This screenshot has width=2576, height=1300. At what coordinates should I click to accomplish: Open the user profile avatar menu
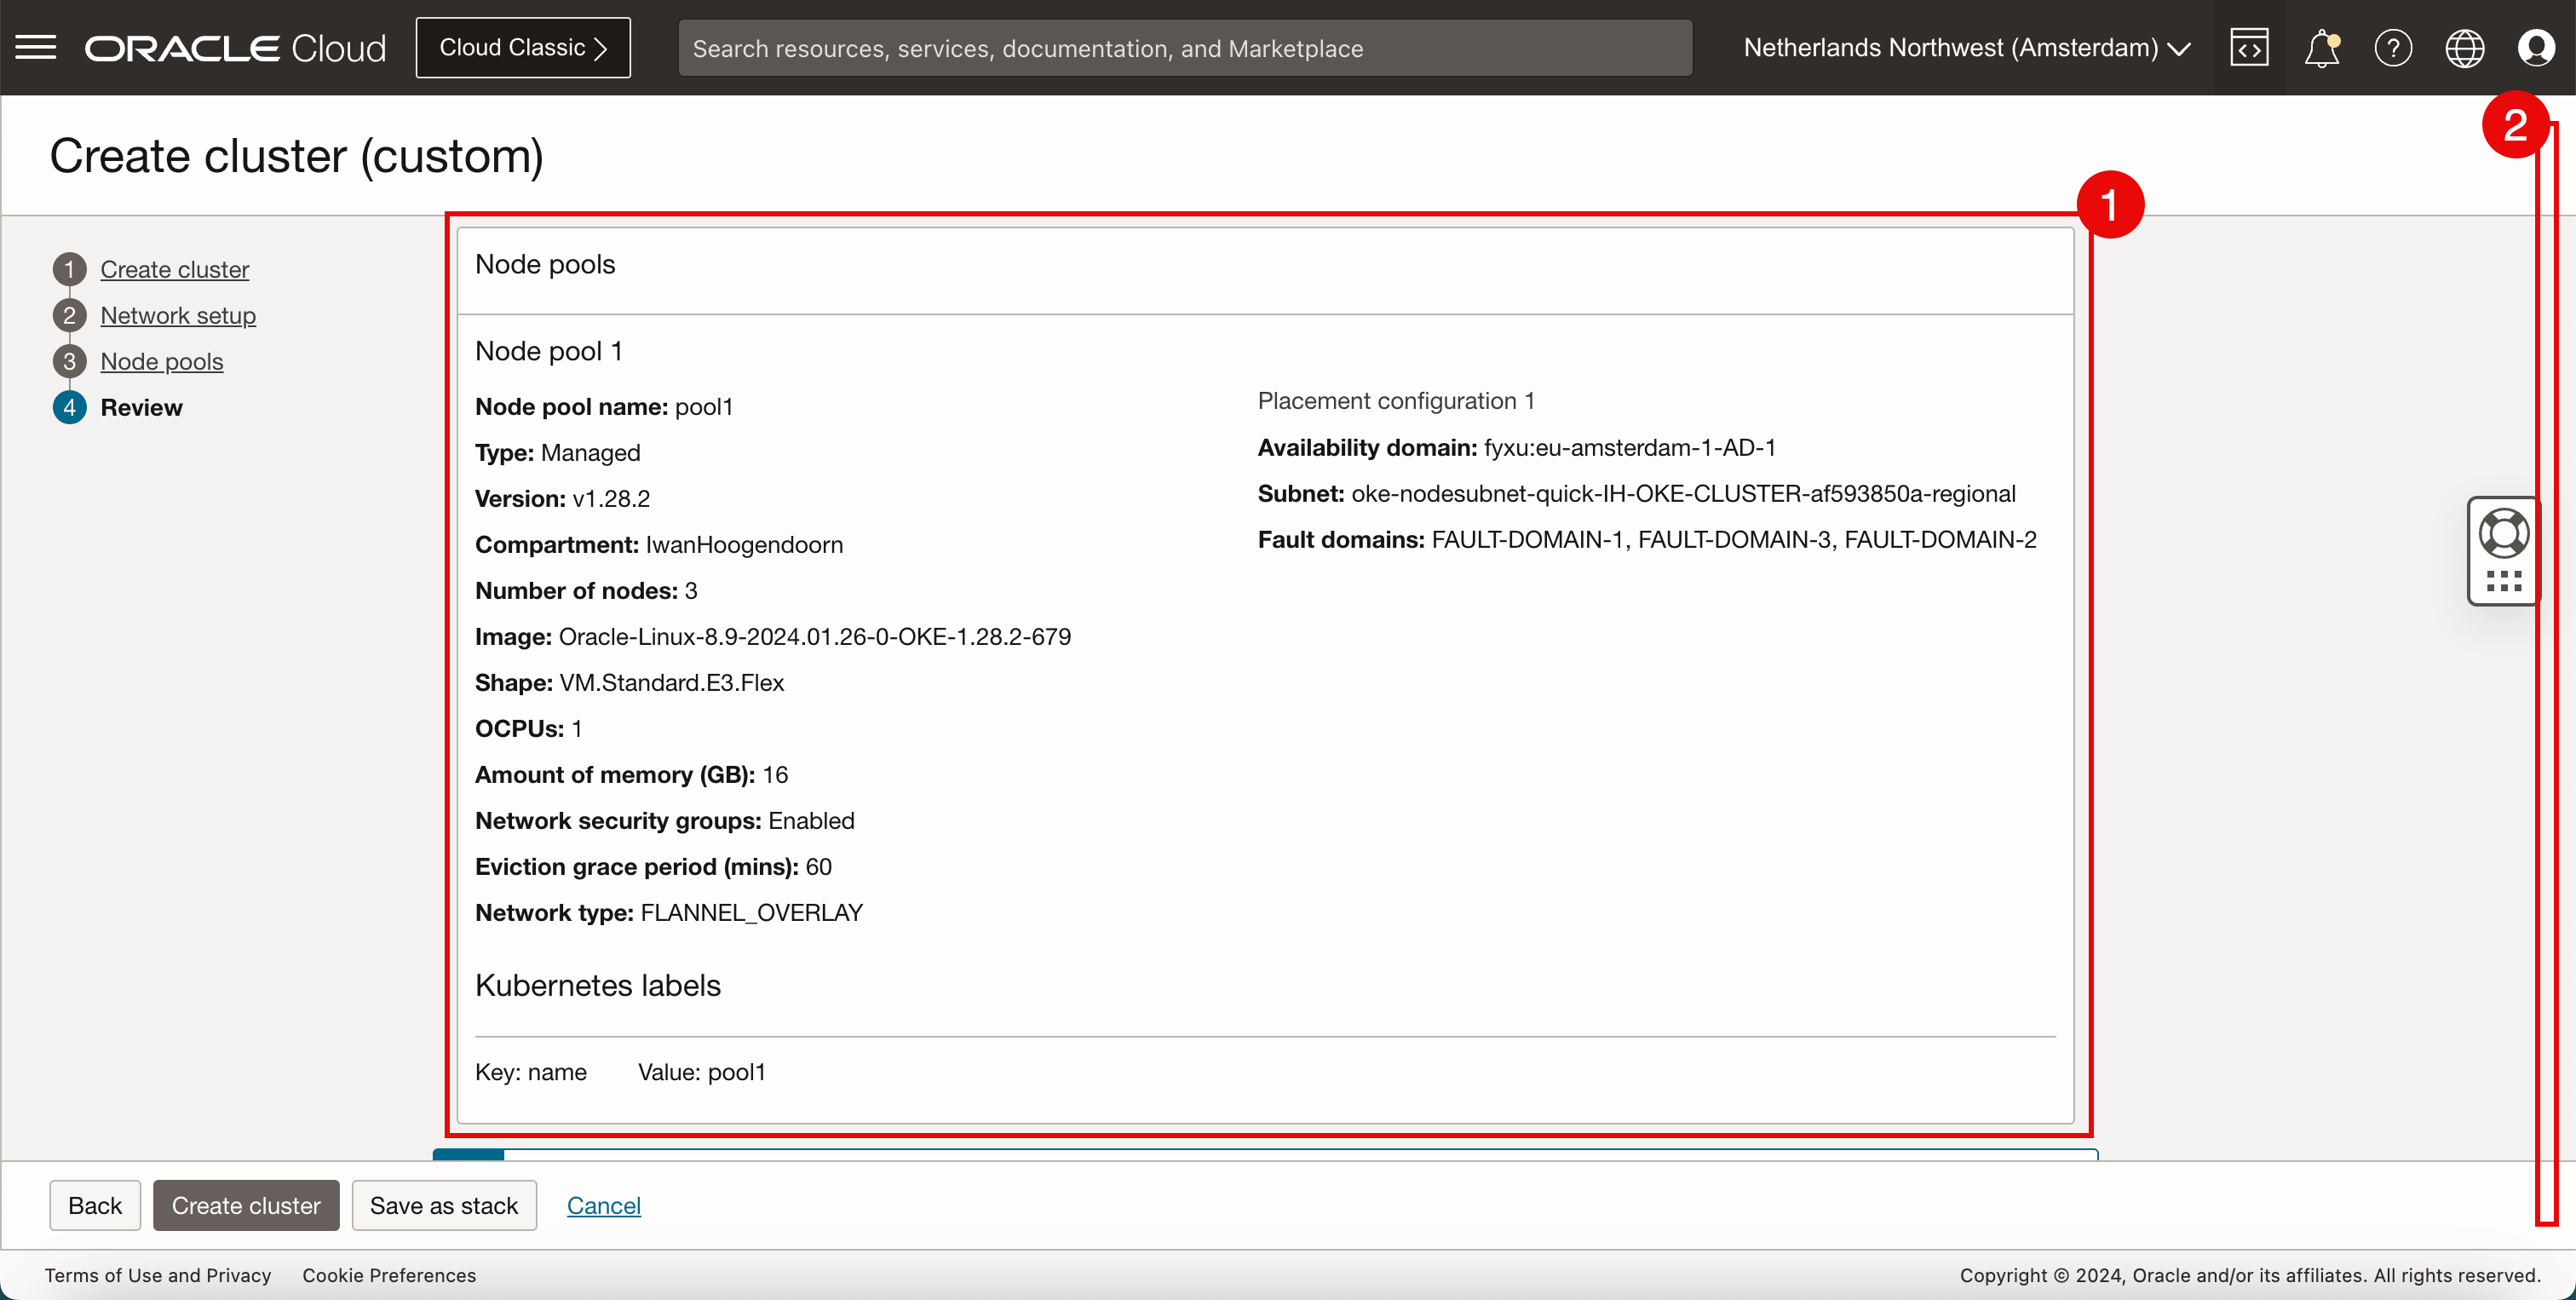2536,47
